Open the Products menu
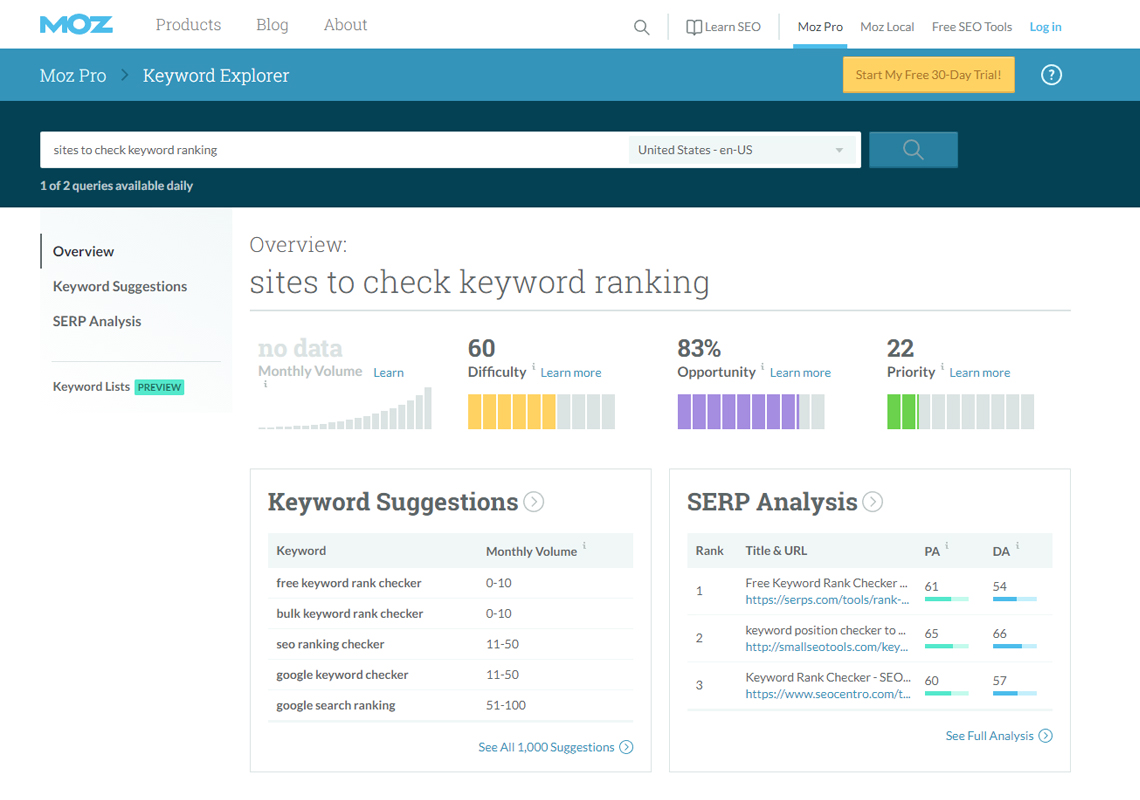1140x800 pixels. coord(188,25)
